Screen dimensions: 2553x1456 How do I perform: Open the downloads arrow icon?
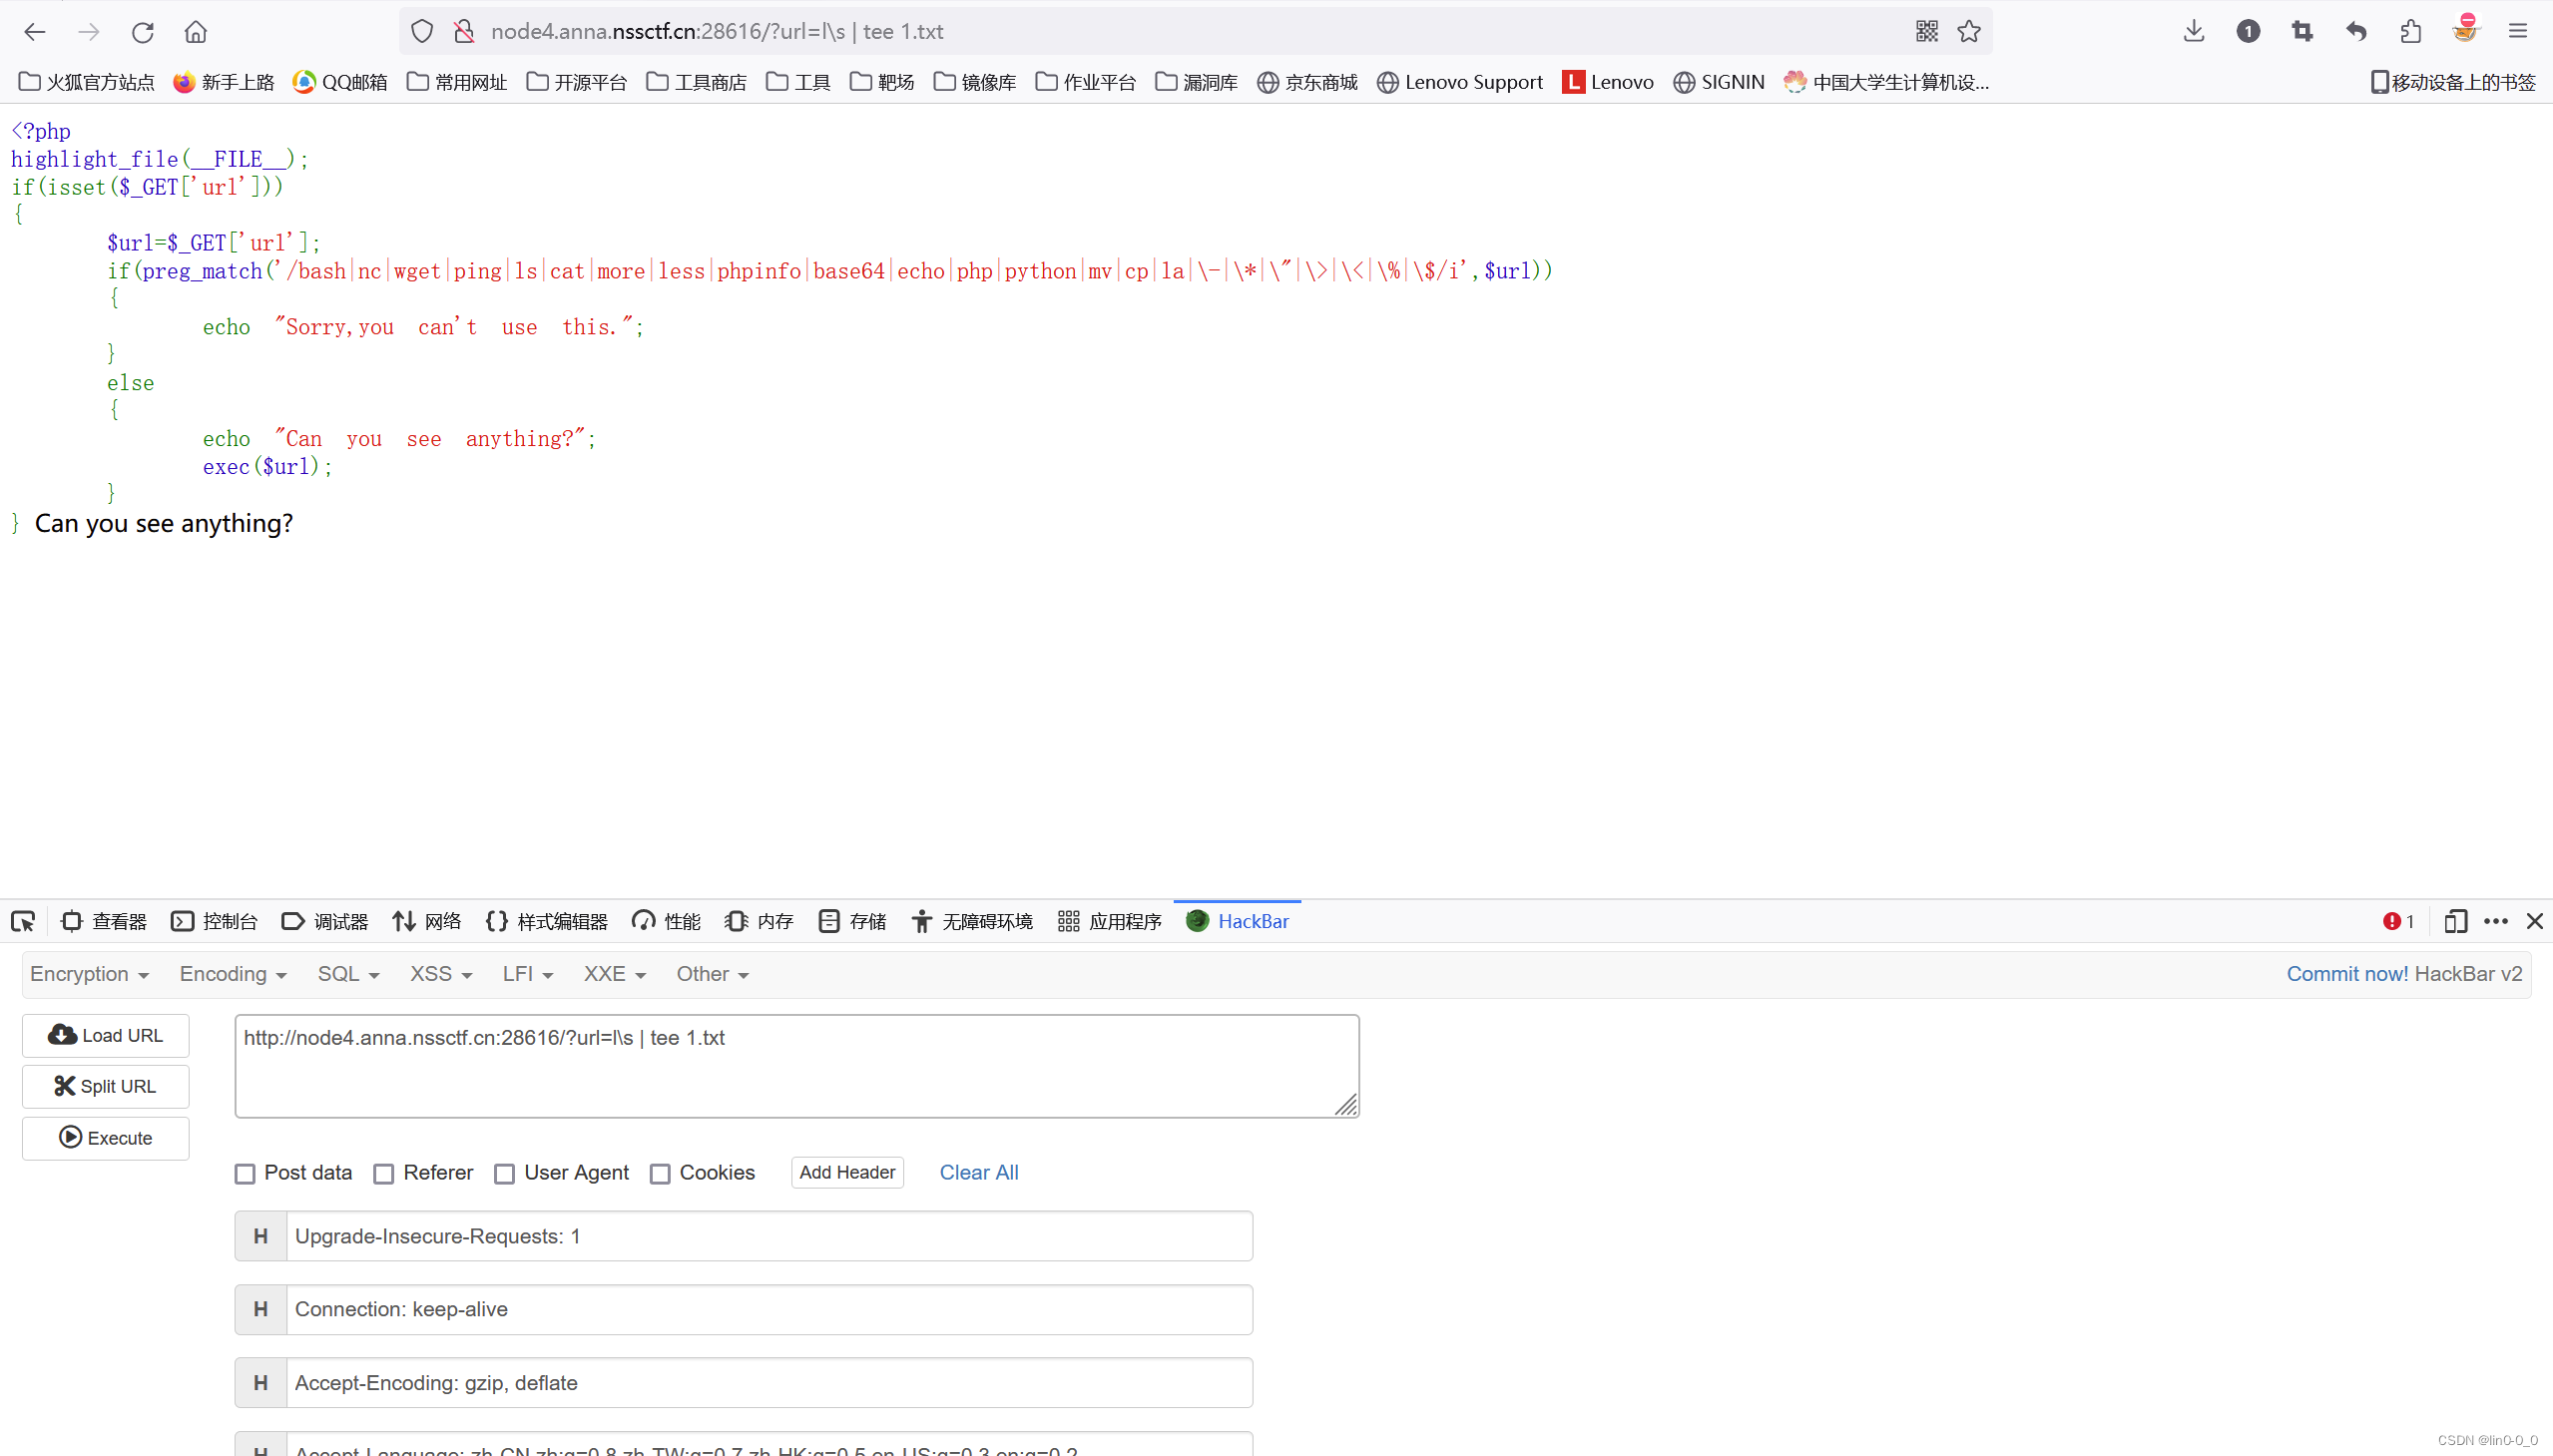click(2193, 32)
